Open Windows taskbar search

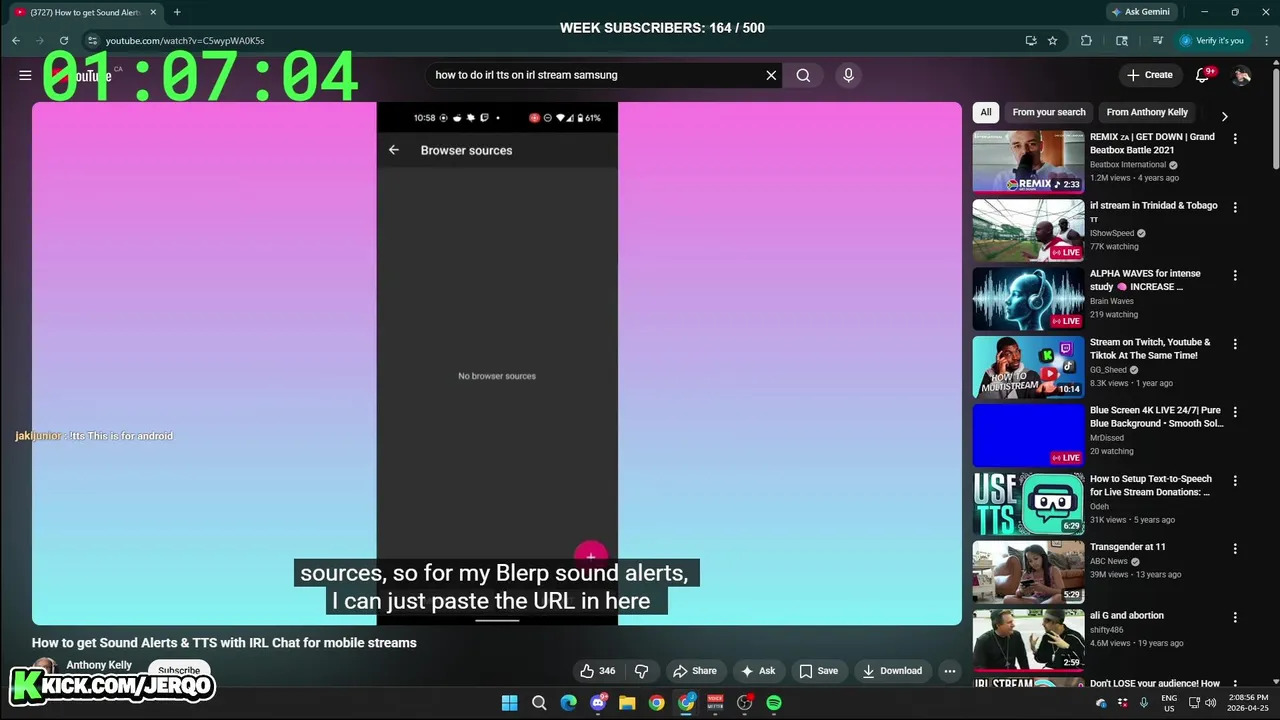(539, 703)
